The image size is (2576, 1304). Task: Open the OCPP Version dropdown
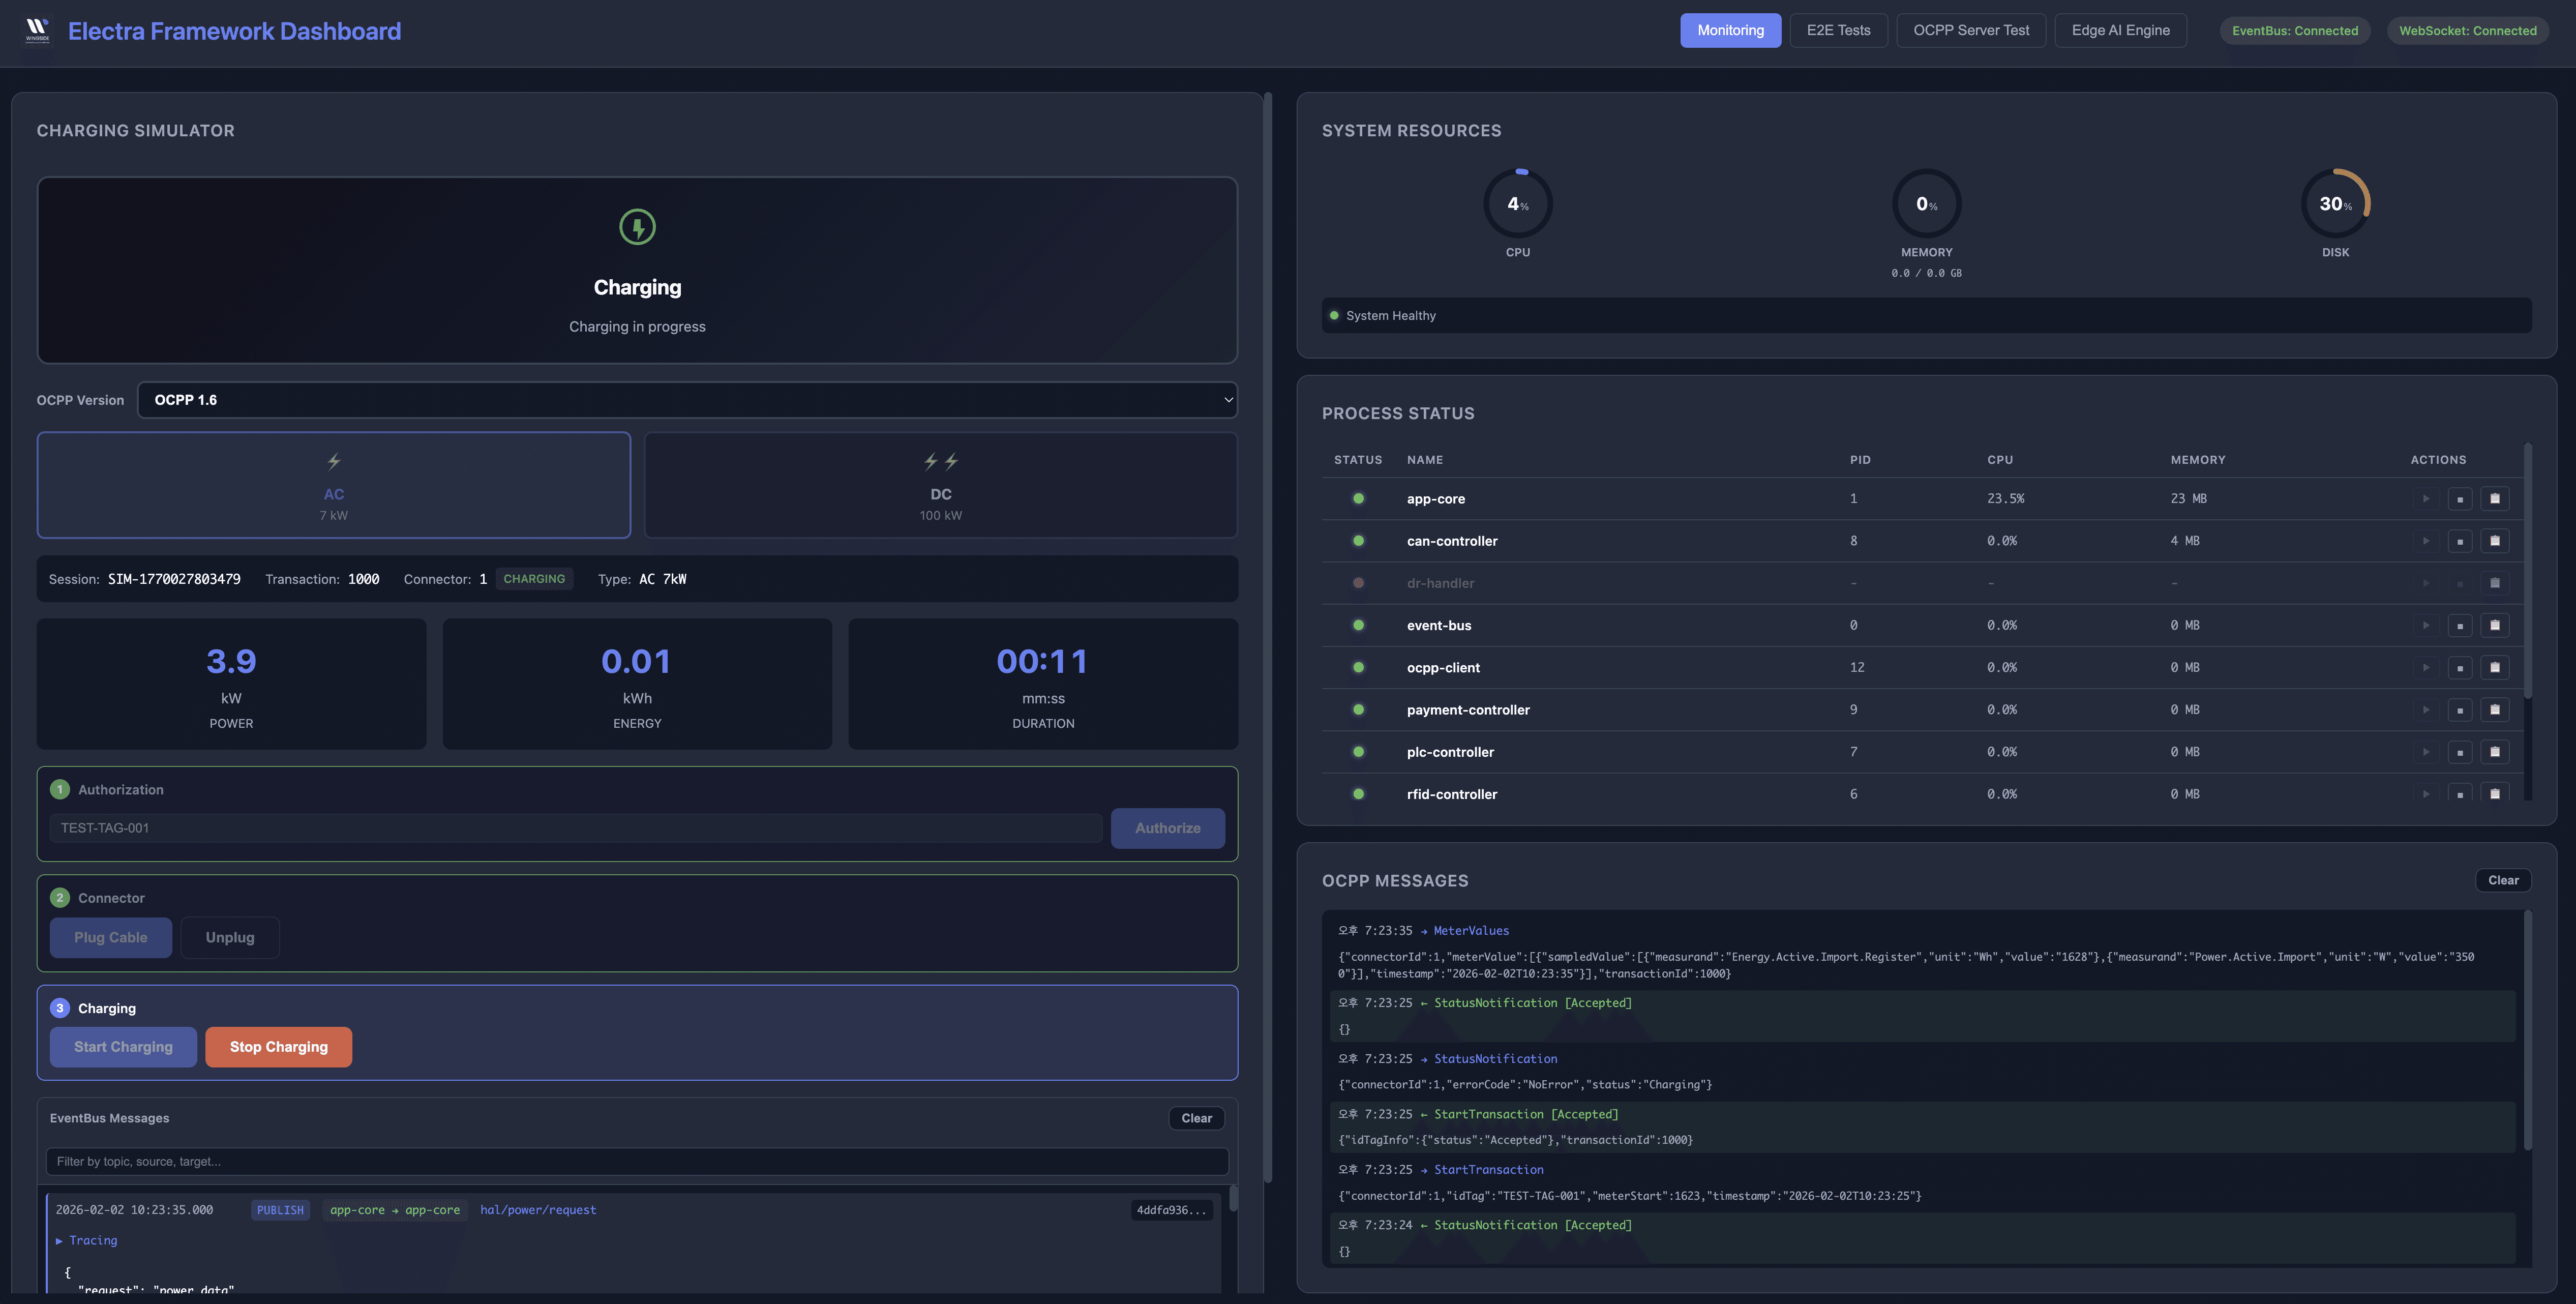point(687,400)
